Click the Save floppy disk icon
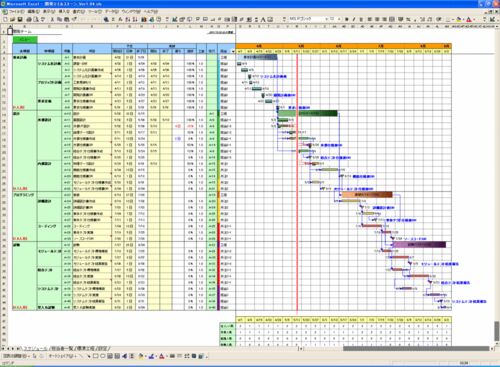Screen dimensions: 500x367 tap(20, 19)
